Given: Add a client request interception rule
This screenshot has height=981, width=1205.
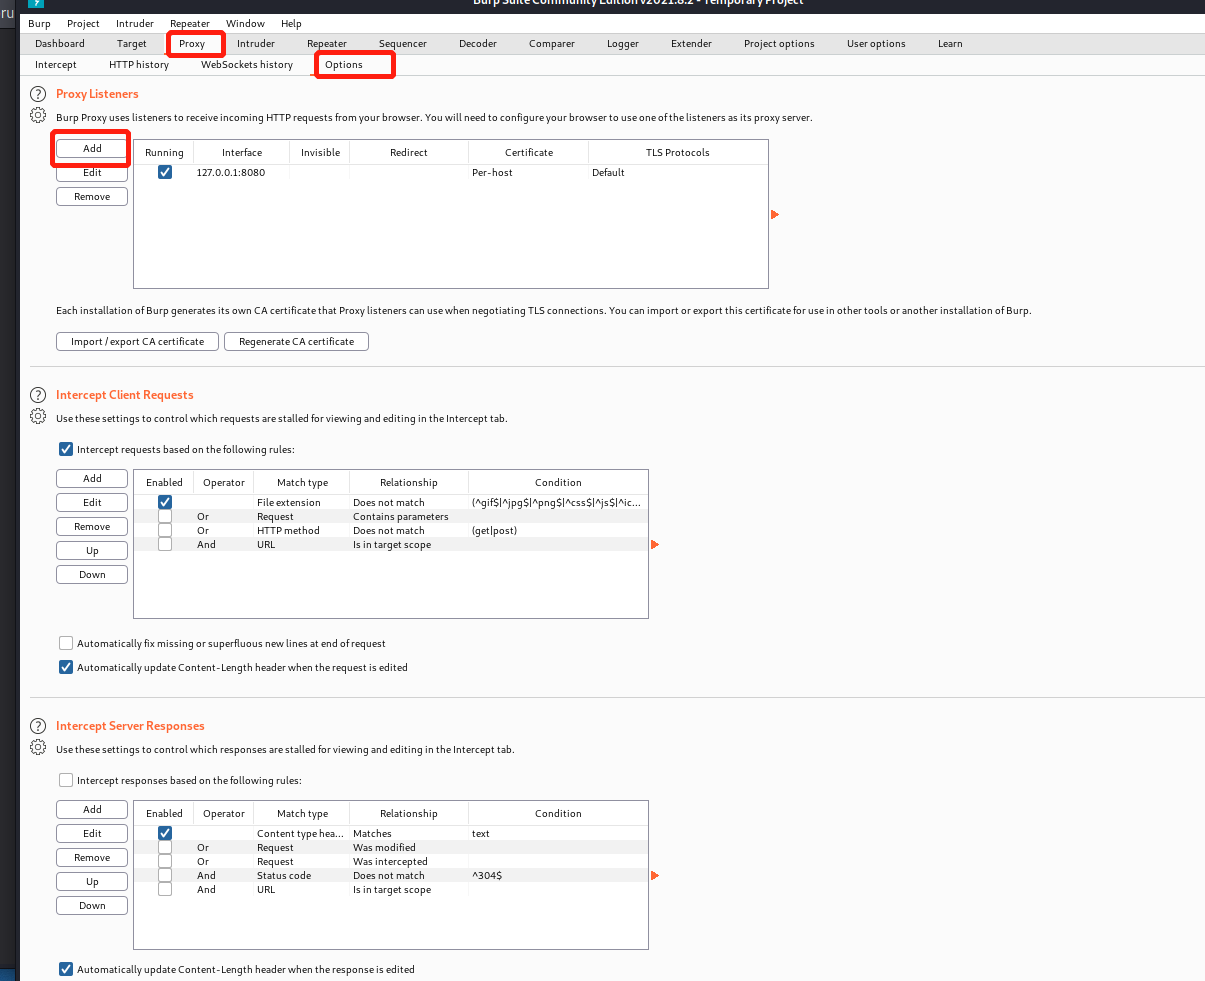Looking at the screenshot, I should point(92,479).
